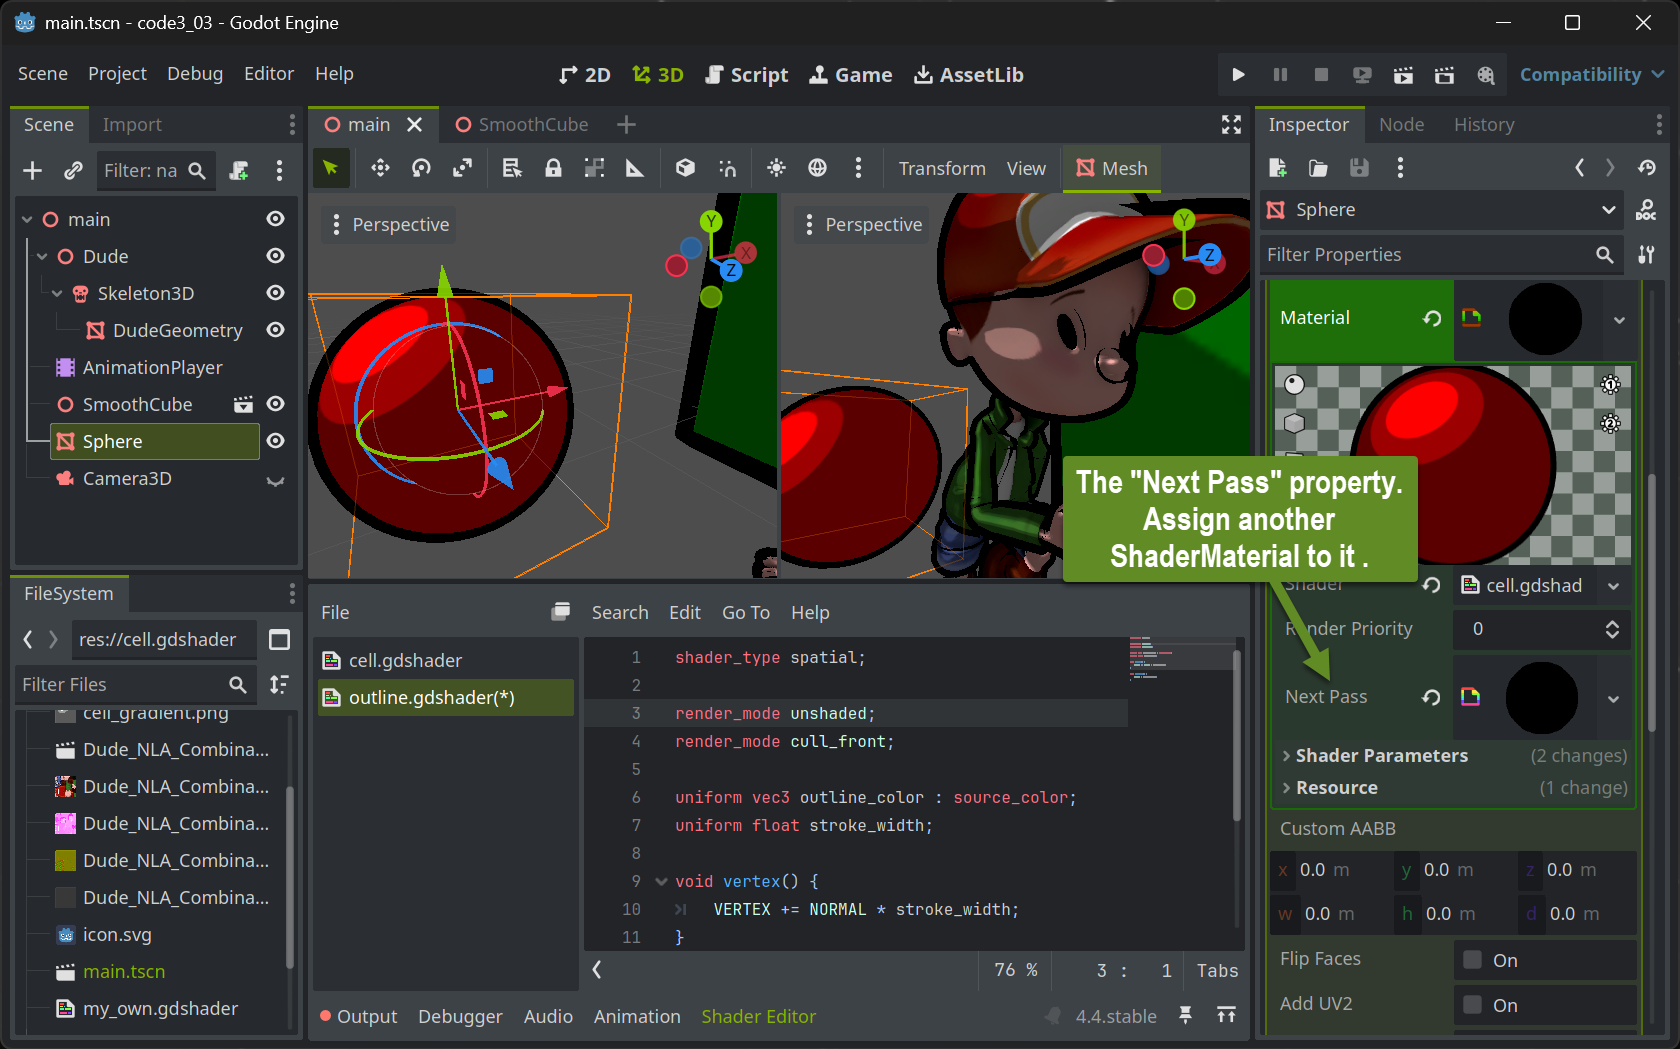
Task: Hide the Skeleton3D node
Action: tap(276, 293)
